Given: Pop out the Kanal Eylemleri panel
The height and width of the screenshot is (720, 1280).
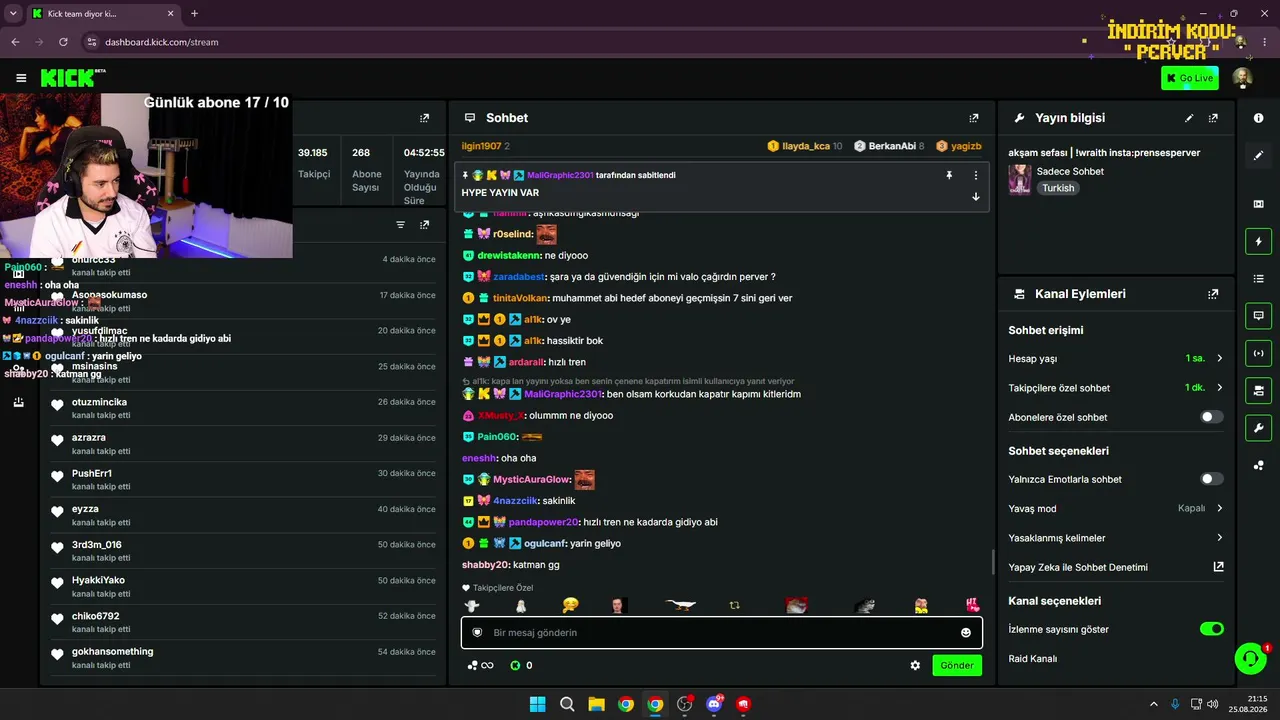Looking at the screenshot, I should click(x=1213, y=294).
